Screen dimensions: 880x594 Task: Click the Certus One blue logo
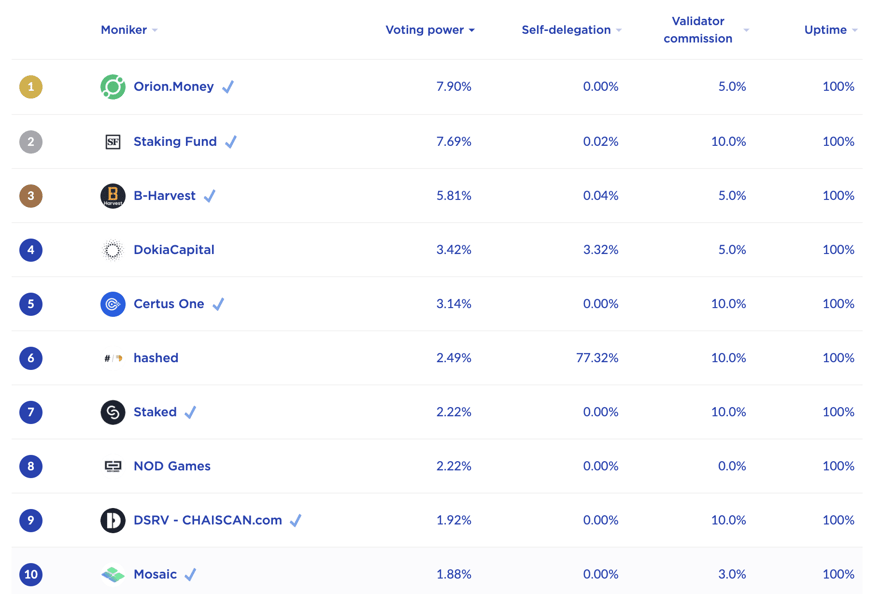point(113,304)
